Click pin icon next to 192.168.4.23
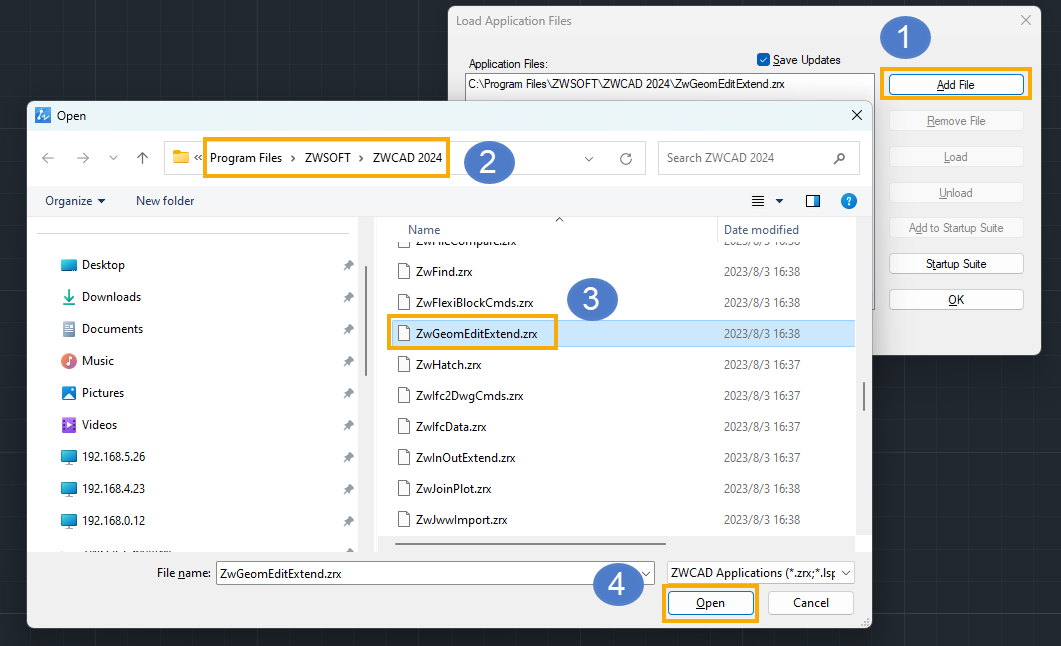Screen dimensions: 1061x646 (348, 488)
